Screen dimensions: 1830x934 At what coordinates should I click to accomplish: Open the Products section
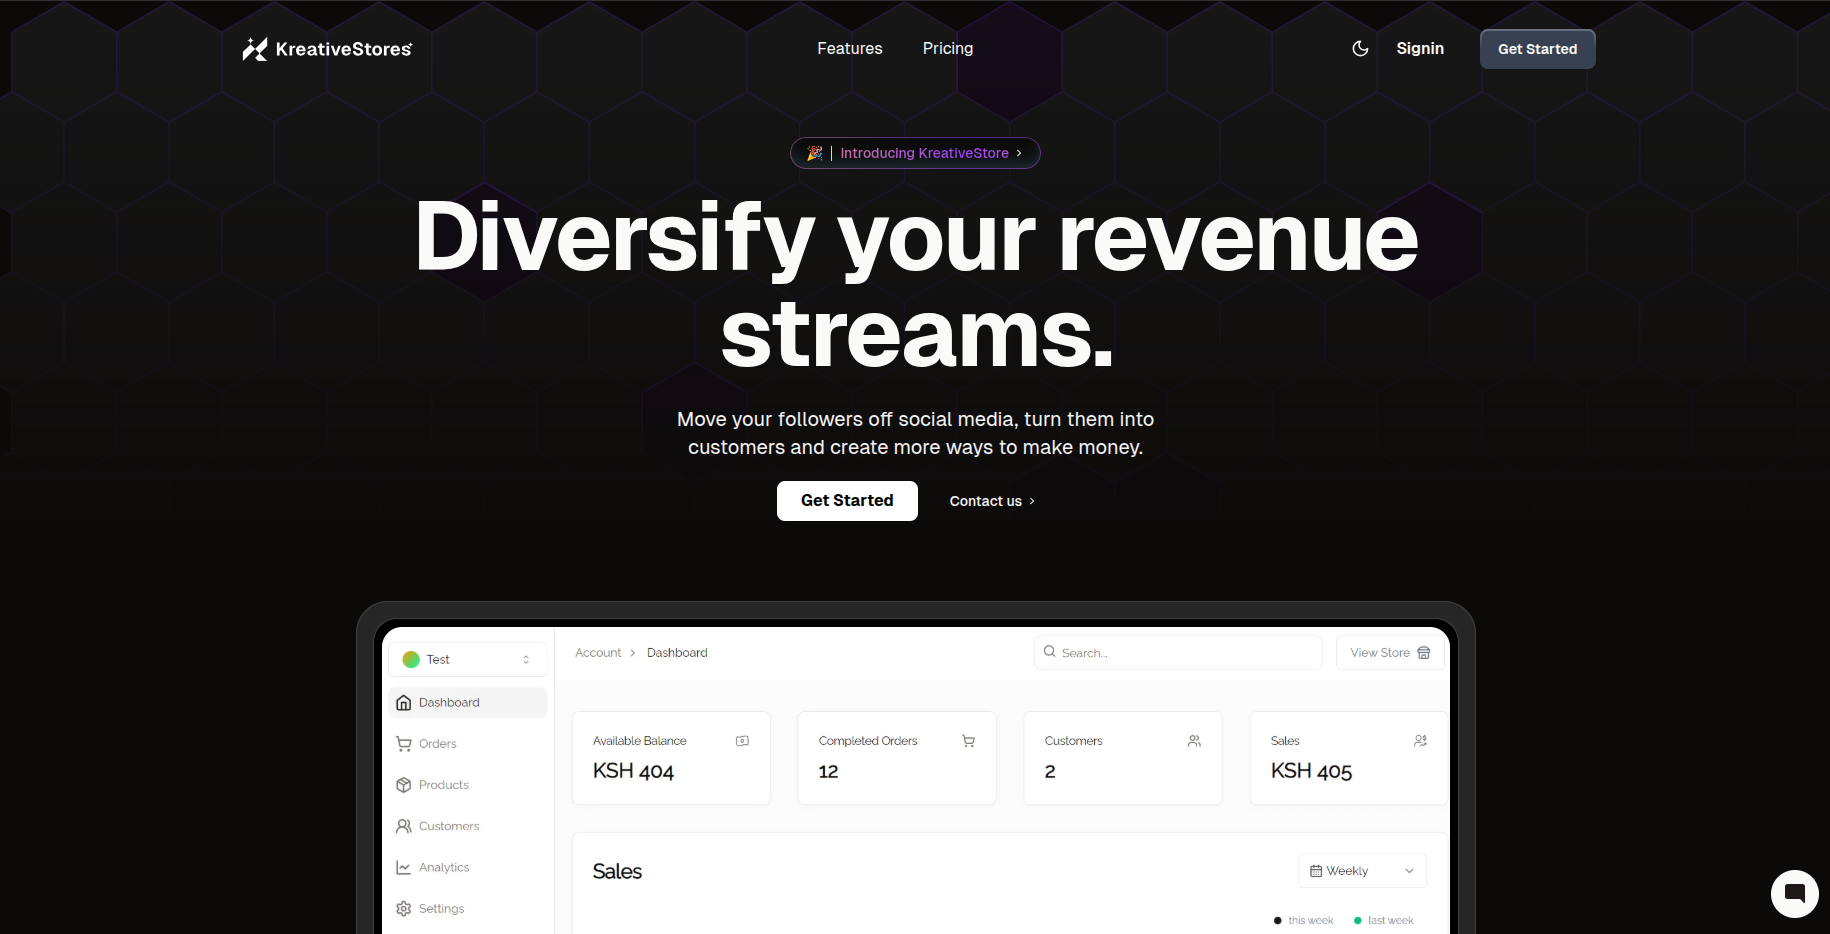(x=443, y=785)
